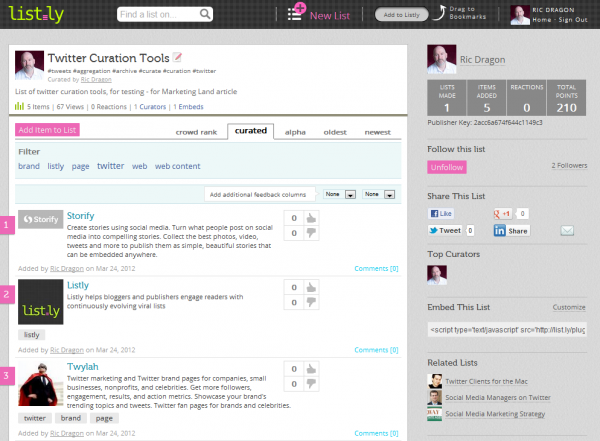600x441 pixels.
Task: Click the list.ly logo
Action: click(x=36, y=14)
